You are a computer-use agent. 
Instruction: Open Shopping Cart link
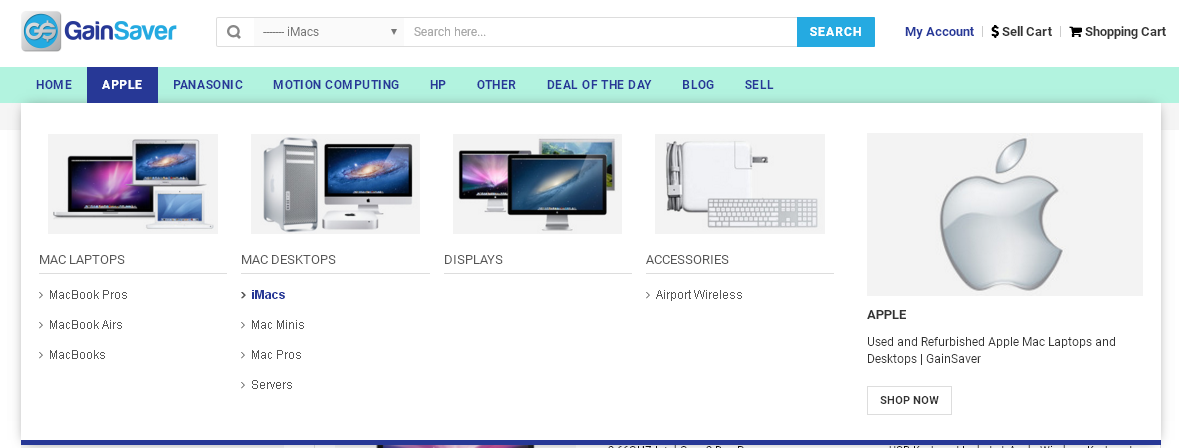pyautogui.click(x=1125, y=32)
